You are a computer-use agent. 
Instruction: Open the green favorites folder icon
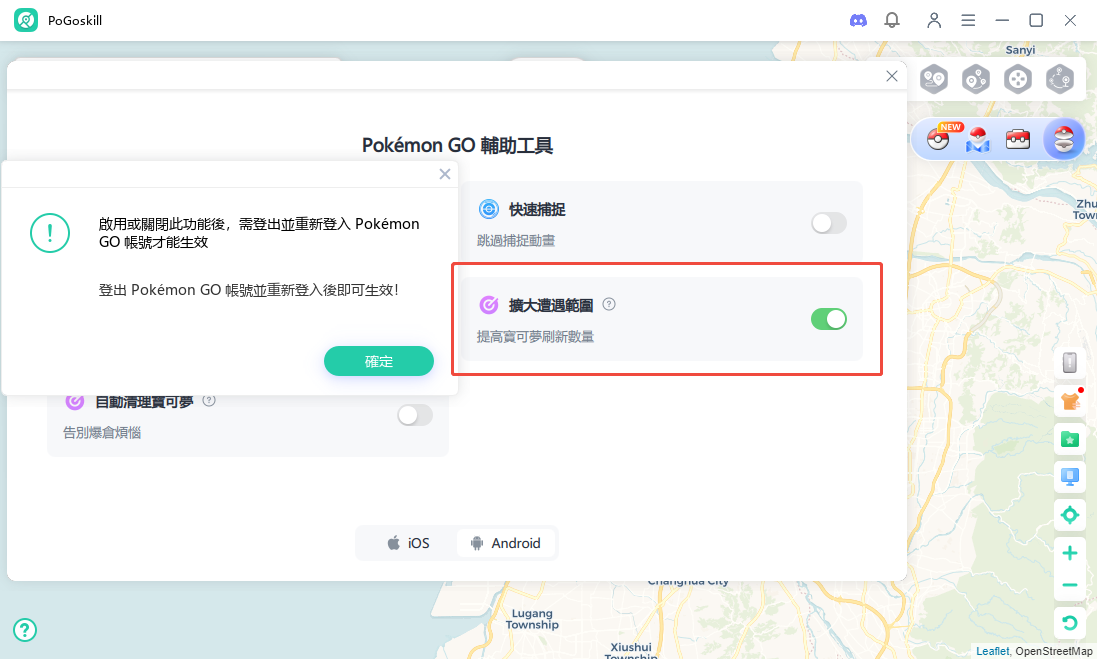[x=1070, y=439]
